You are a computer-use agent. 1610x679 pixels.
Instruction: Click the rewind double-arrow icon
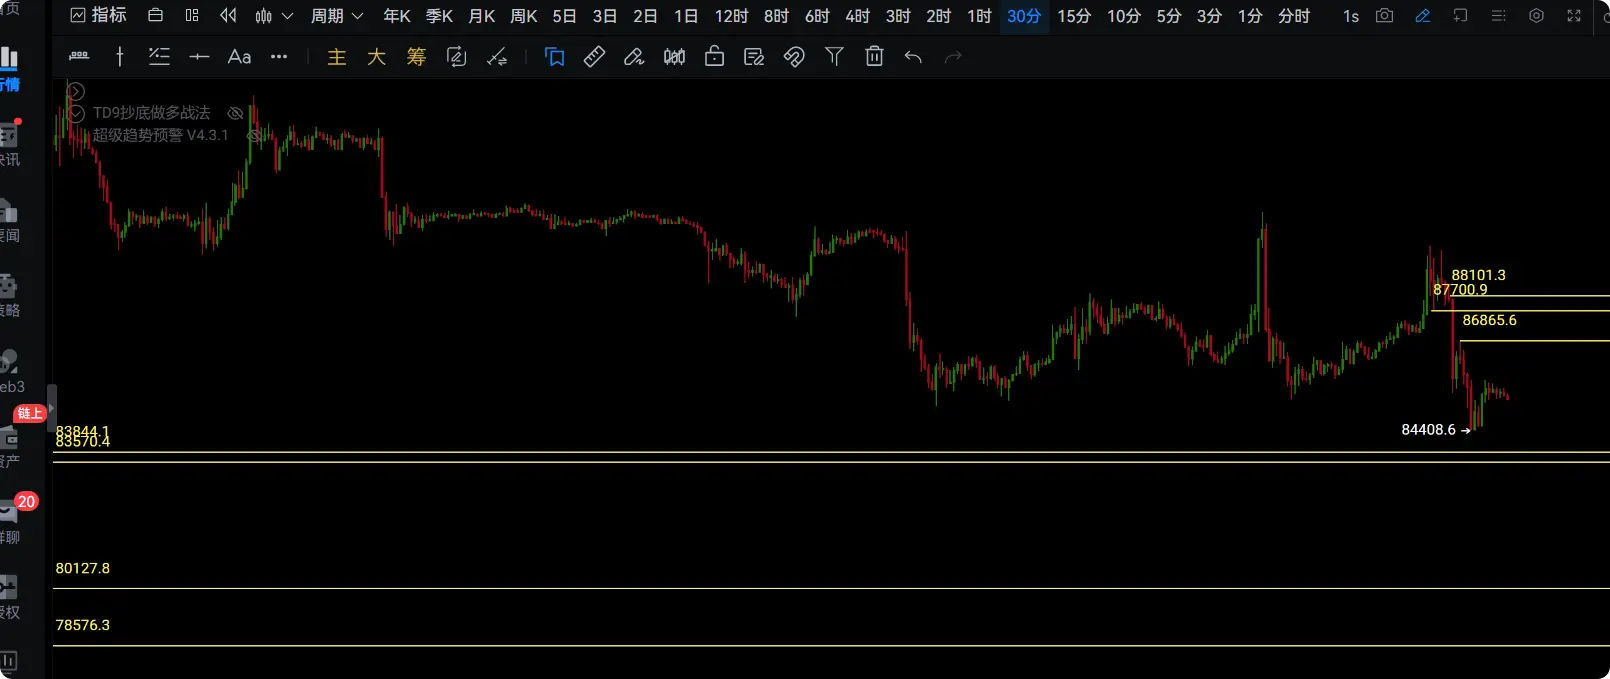[229, 16]
